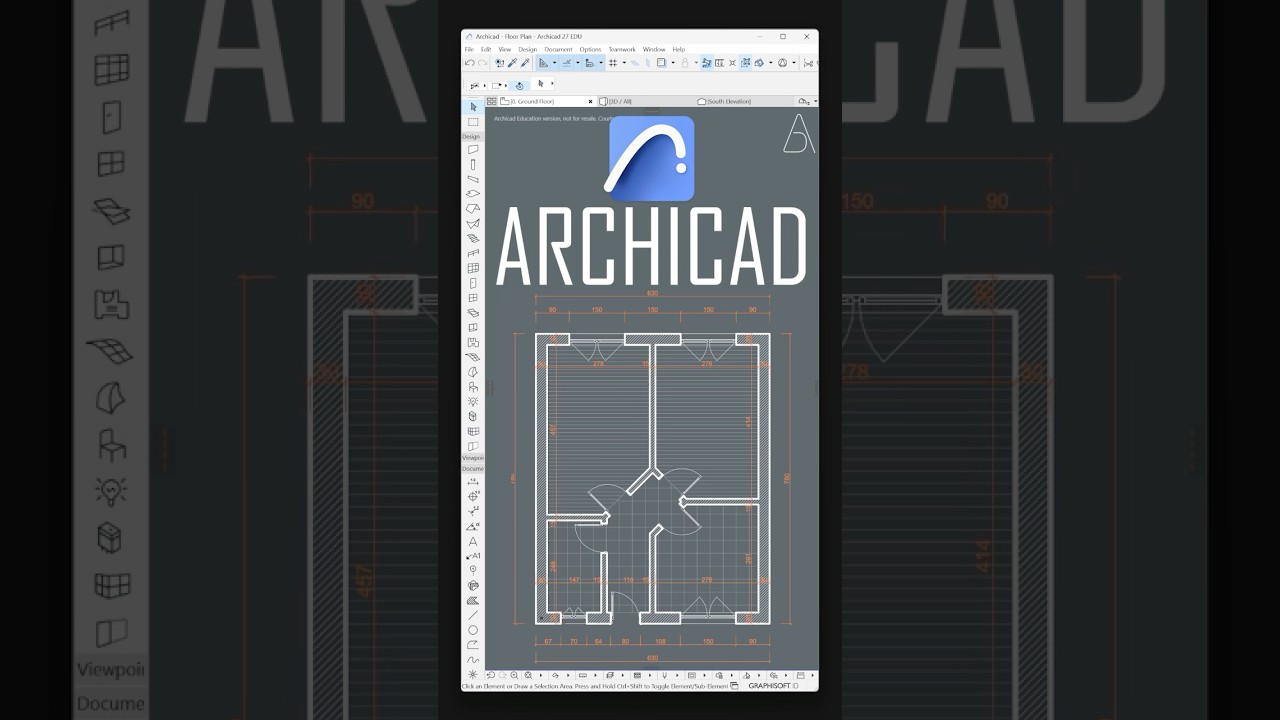
Task: Select the Shell tool
Action: pos(473,223)
